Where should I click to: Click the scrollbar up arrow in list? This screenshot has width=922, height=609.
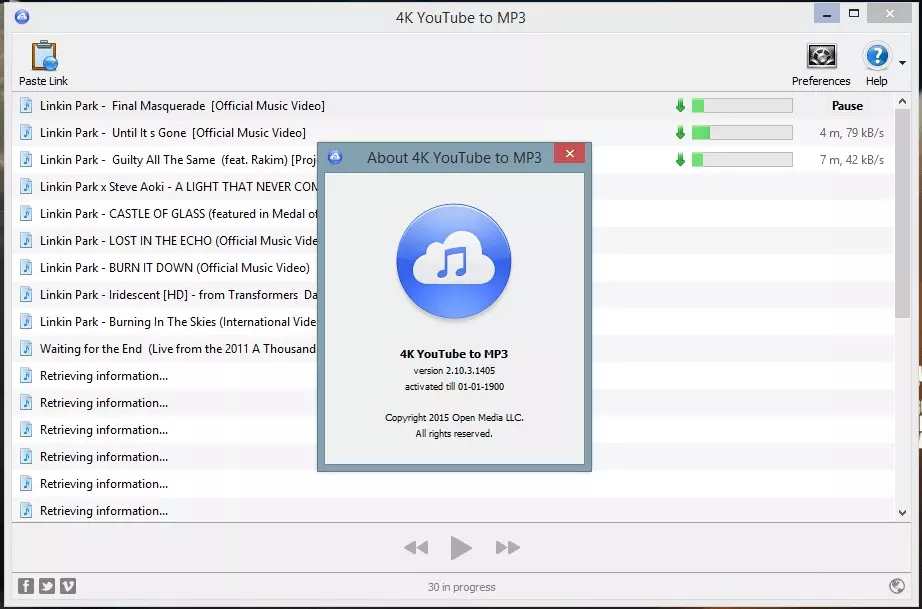tap(902, 102)
